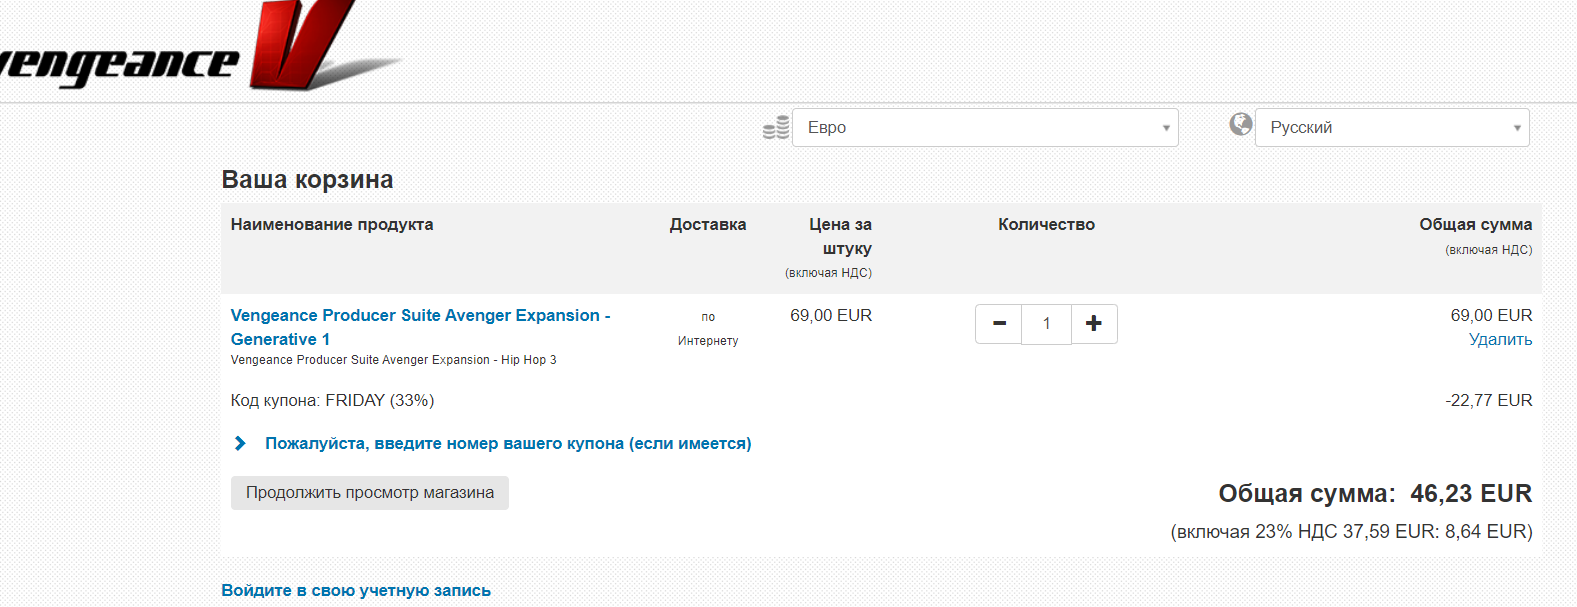1577x607 pixels.
Task: Open the Русский language dropdown
Action: coord(1392,128)
